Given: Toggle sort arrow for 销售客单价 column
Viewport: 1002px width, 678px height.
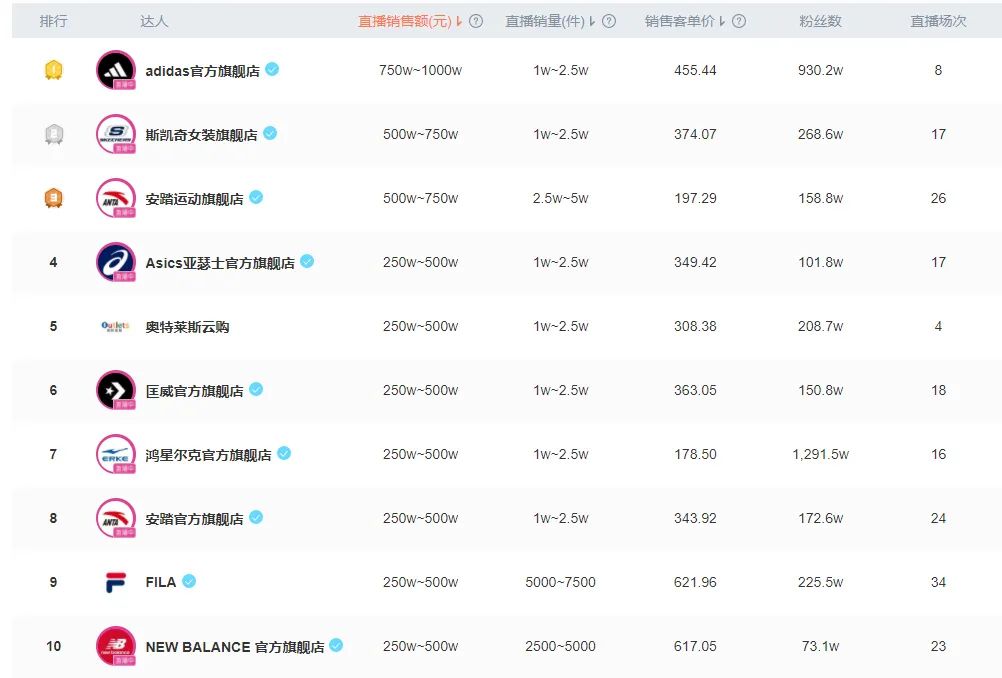Looking at the screenshot, I should [x=722, y=18].
